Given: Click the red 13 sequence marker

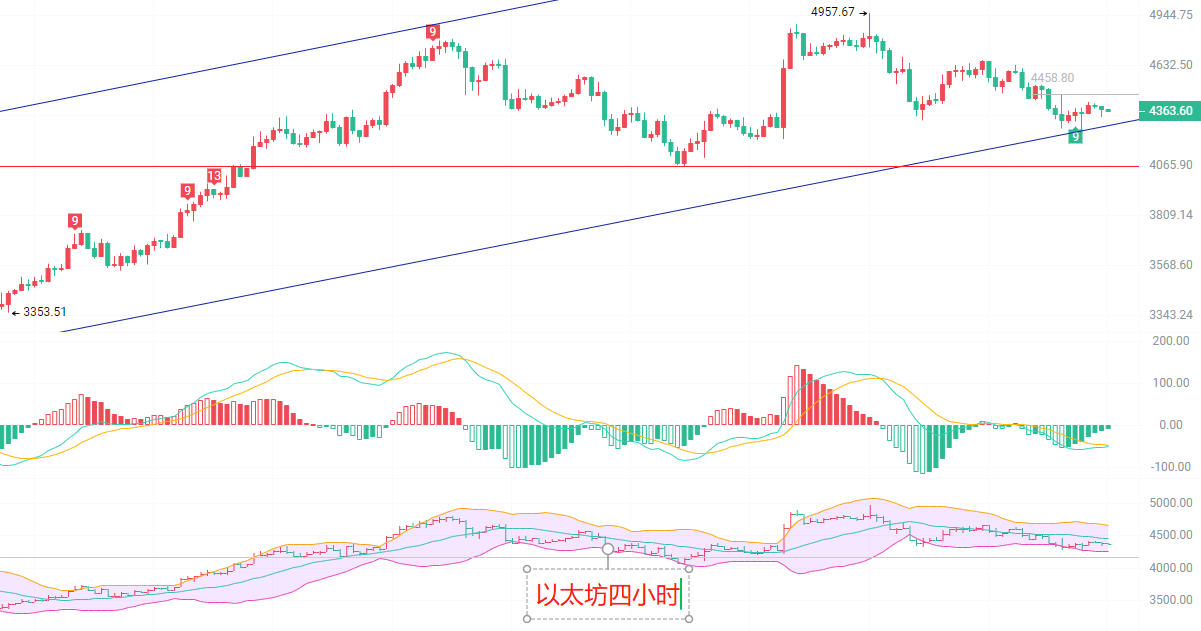Looking at the screenshot, I should coord(214,176).
